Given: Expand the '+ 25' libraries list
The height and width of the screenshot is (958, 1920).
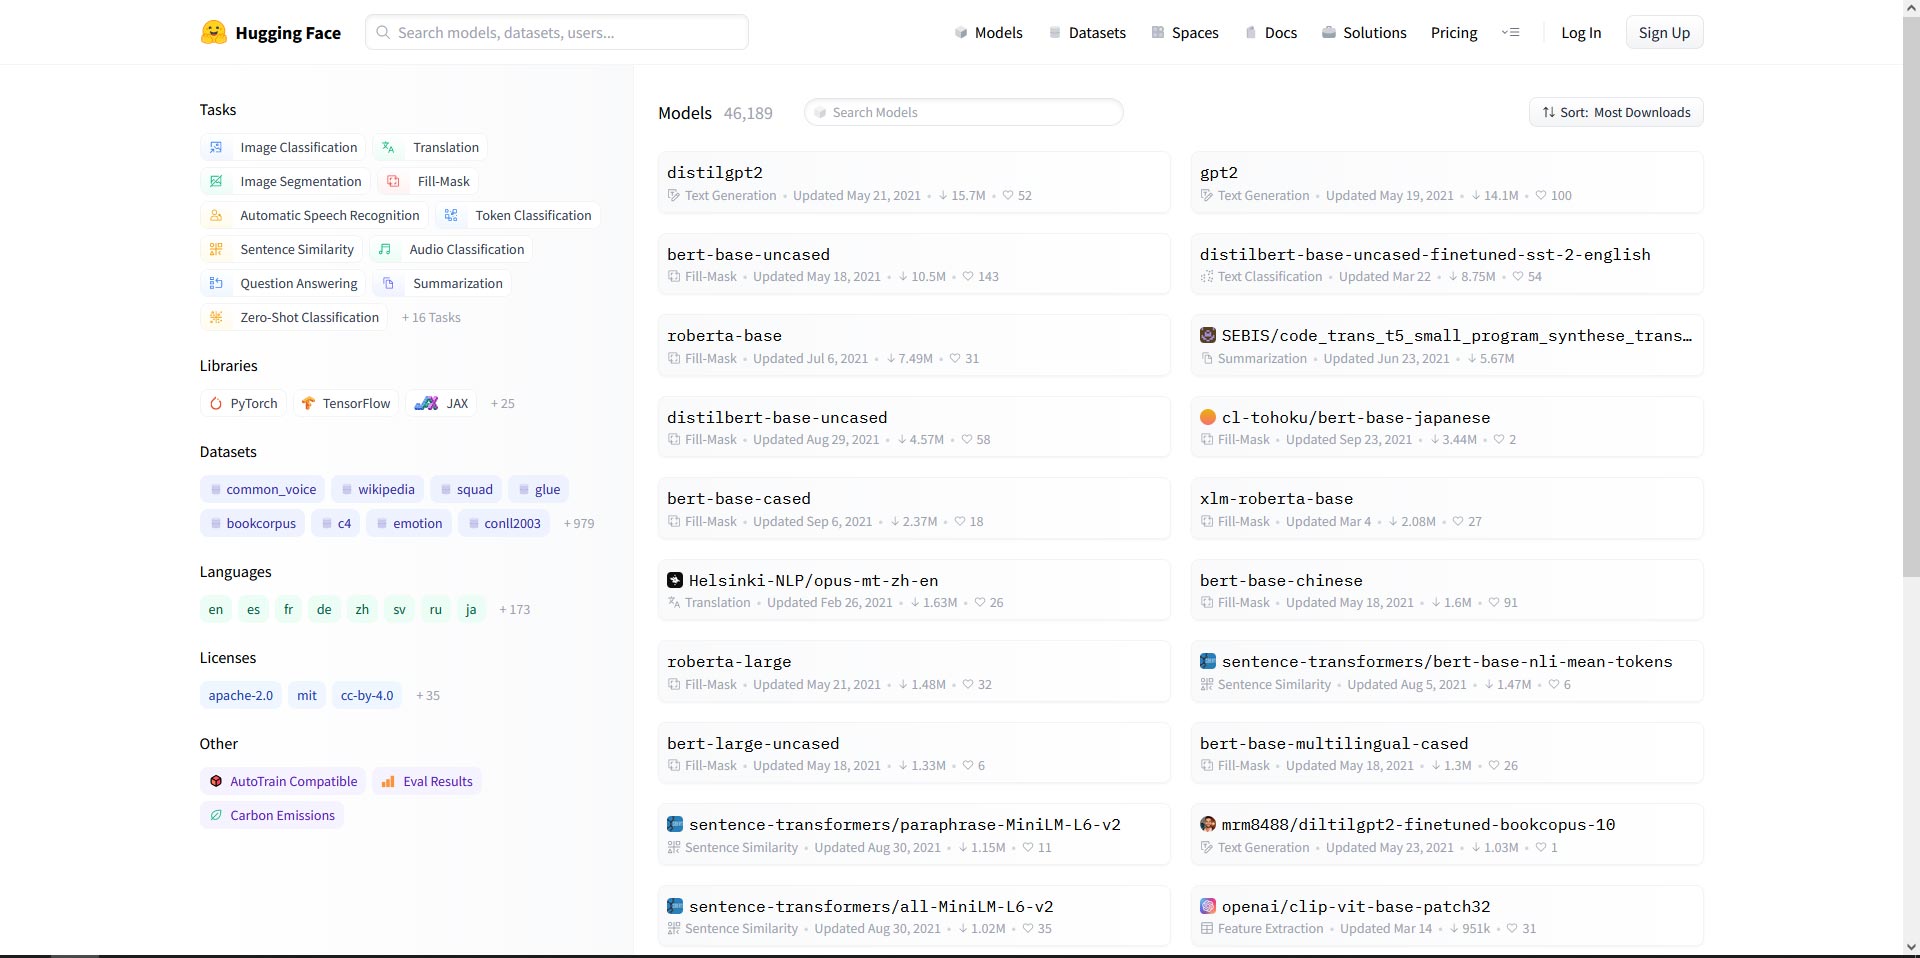Looking at the screenshot, I should click(x=503, y=403).
